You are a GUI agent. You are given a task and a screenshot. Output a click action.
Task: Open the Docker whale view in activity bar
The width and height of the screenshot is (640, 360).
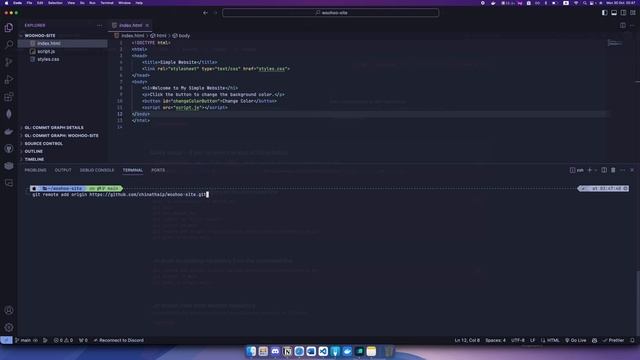click(x=9, y=131)
